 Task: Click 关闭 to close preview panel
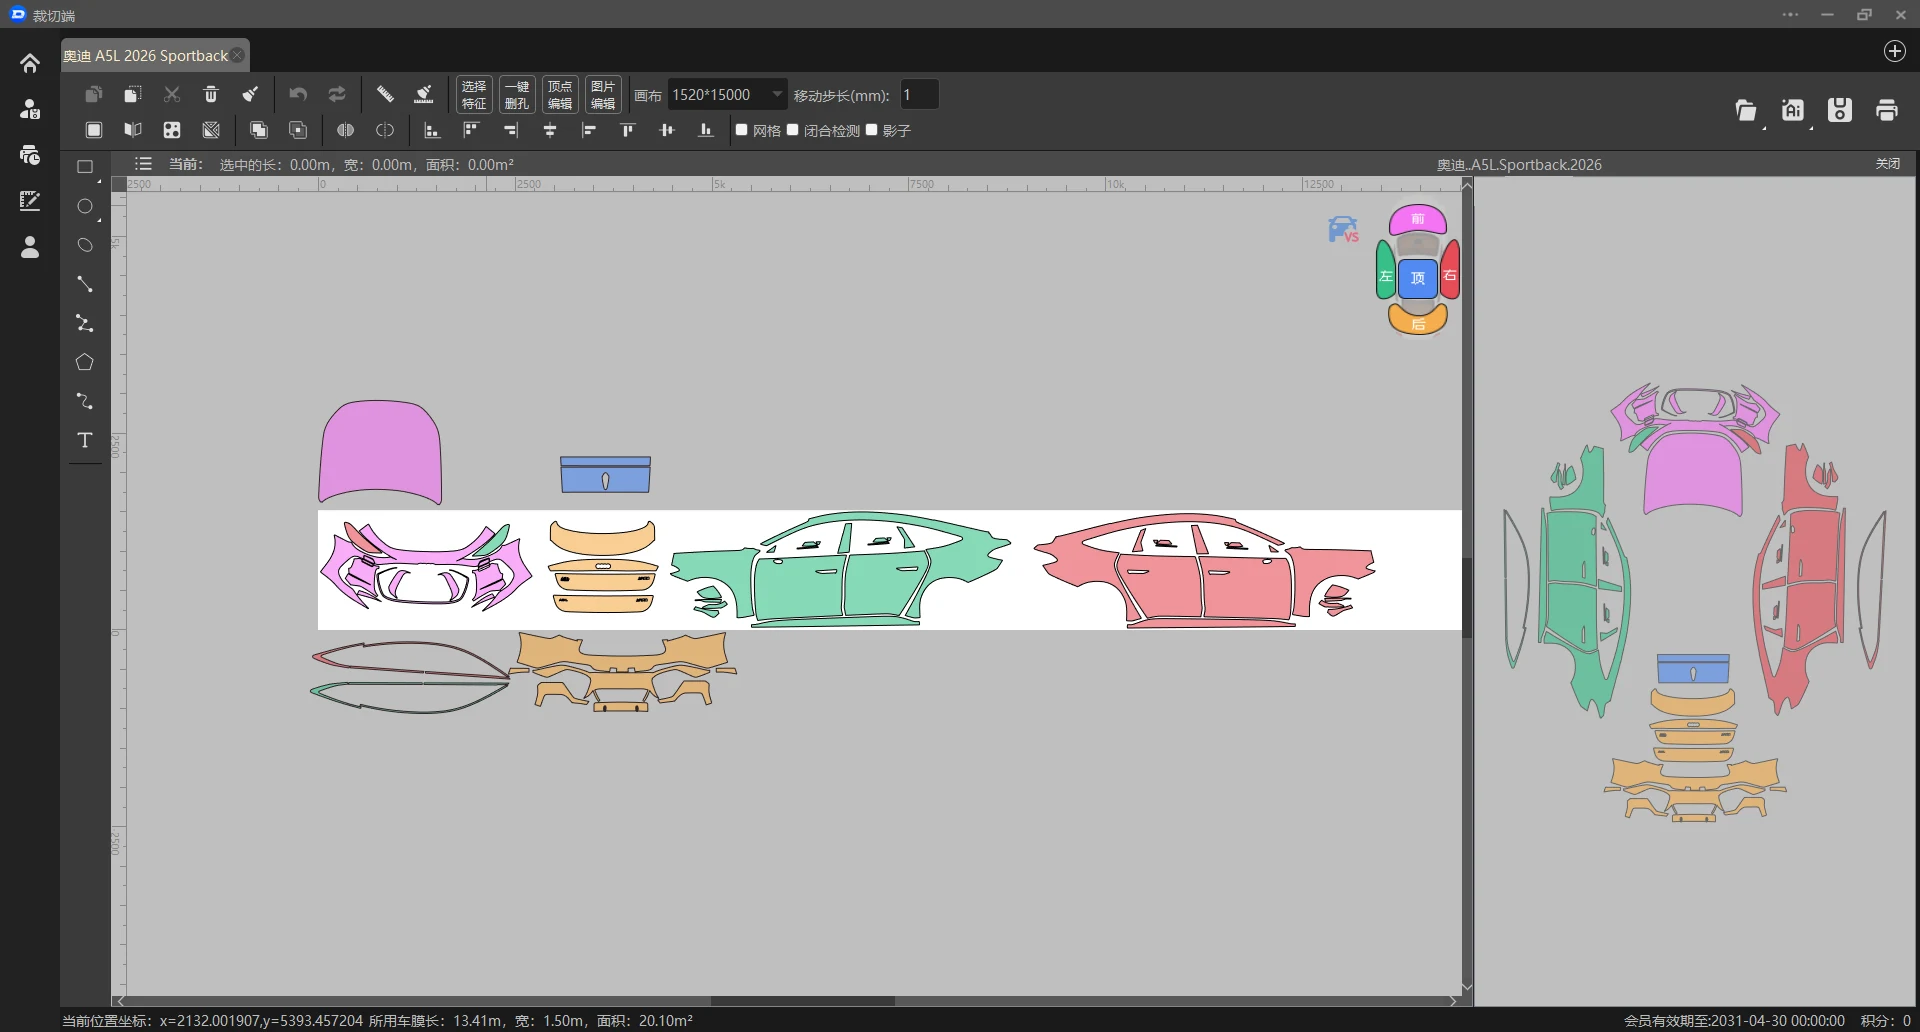[x=1888, y=164]
